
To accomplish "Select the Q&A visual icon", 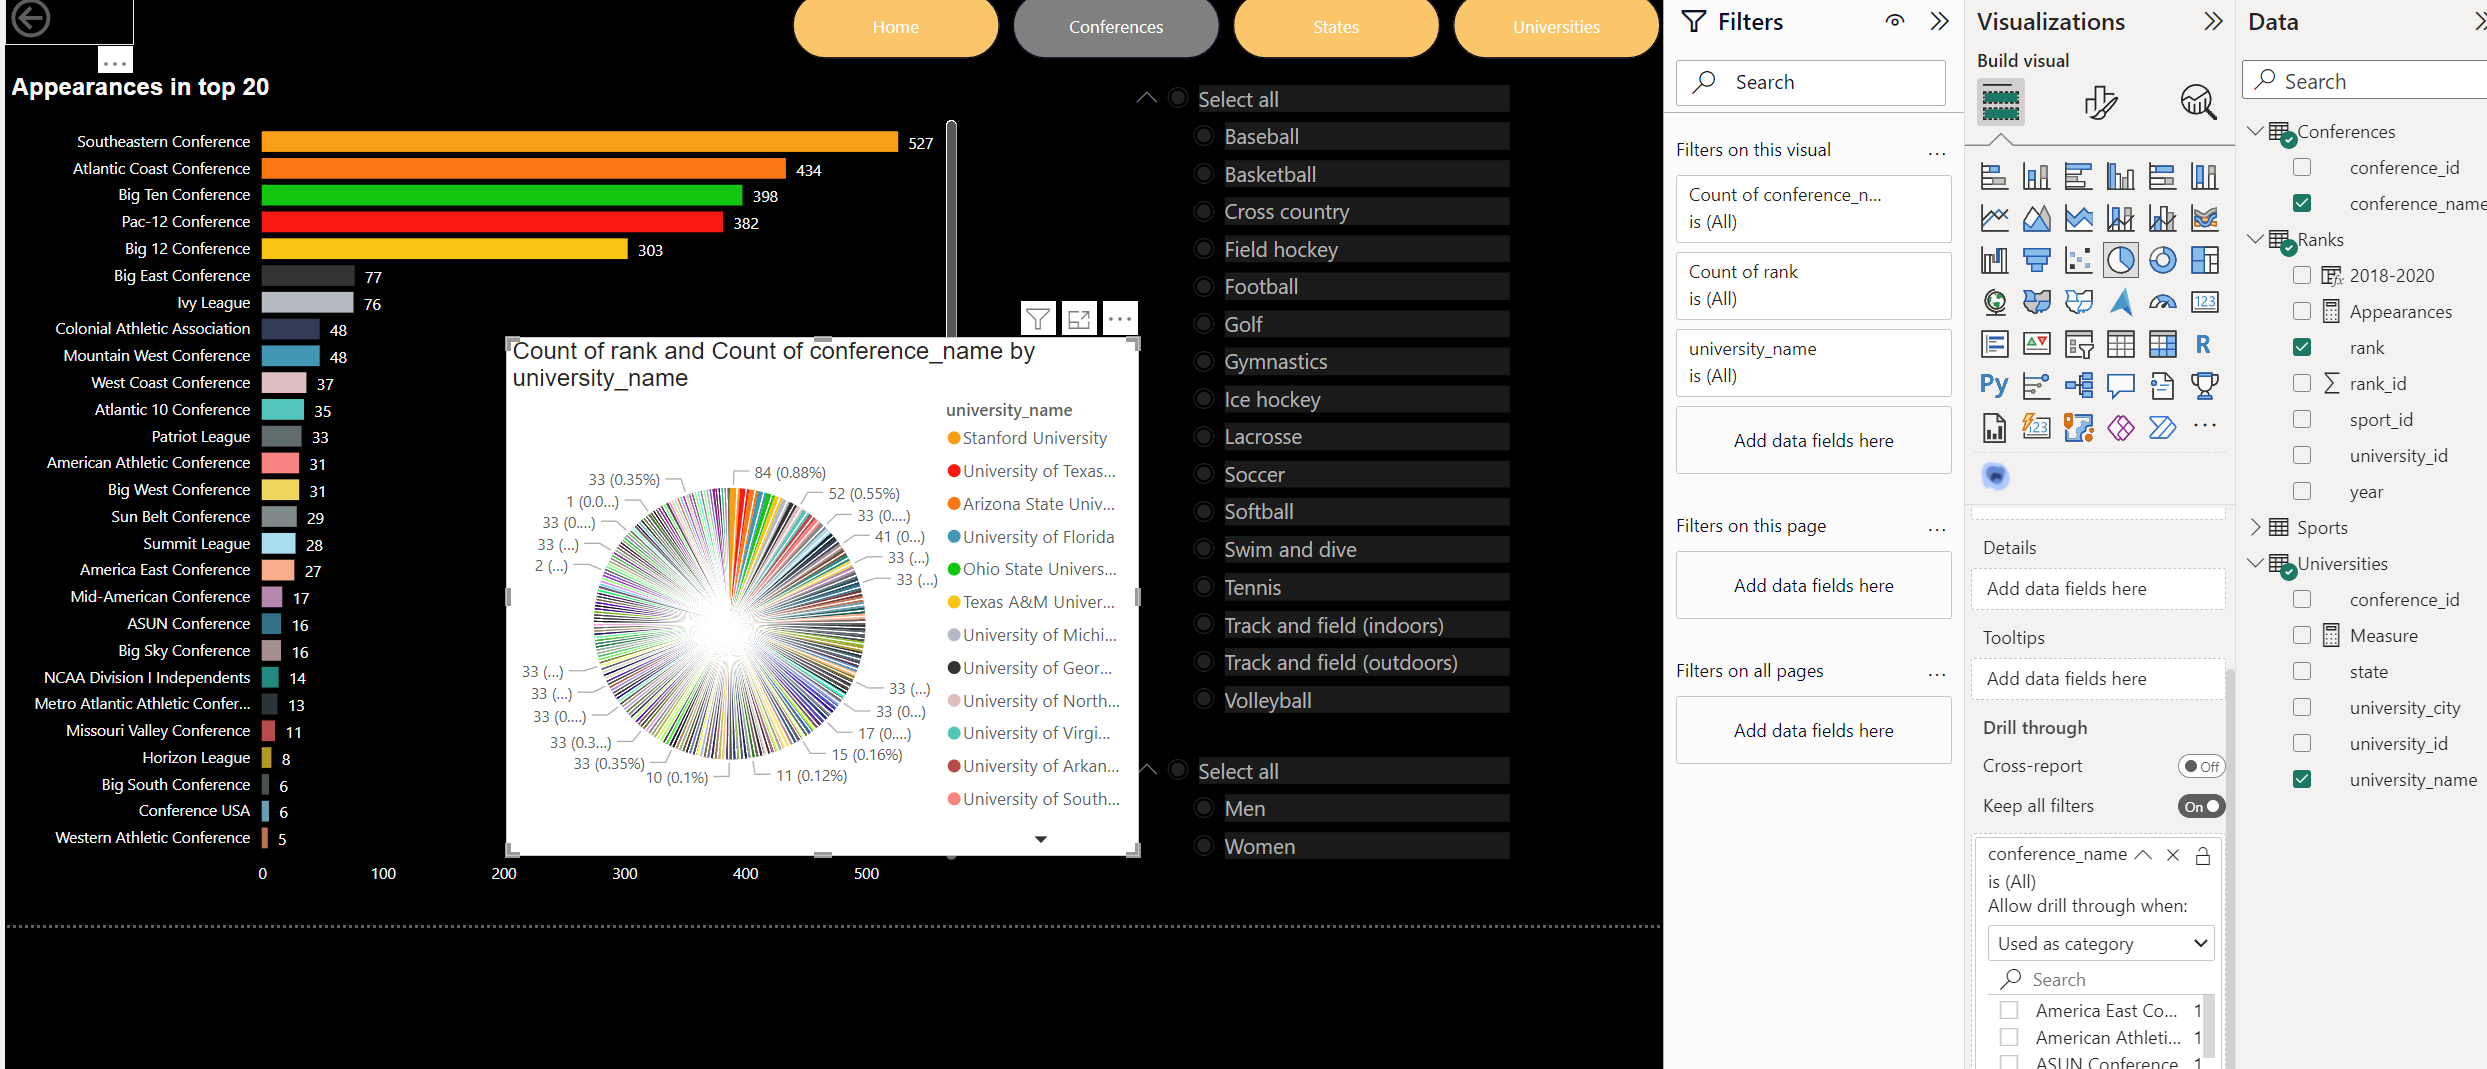I will (x=2120, y=386).
